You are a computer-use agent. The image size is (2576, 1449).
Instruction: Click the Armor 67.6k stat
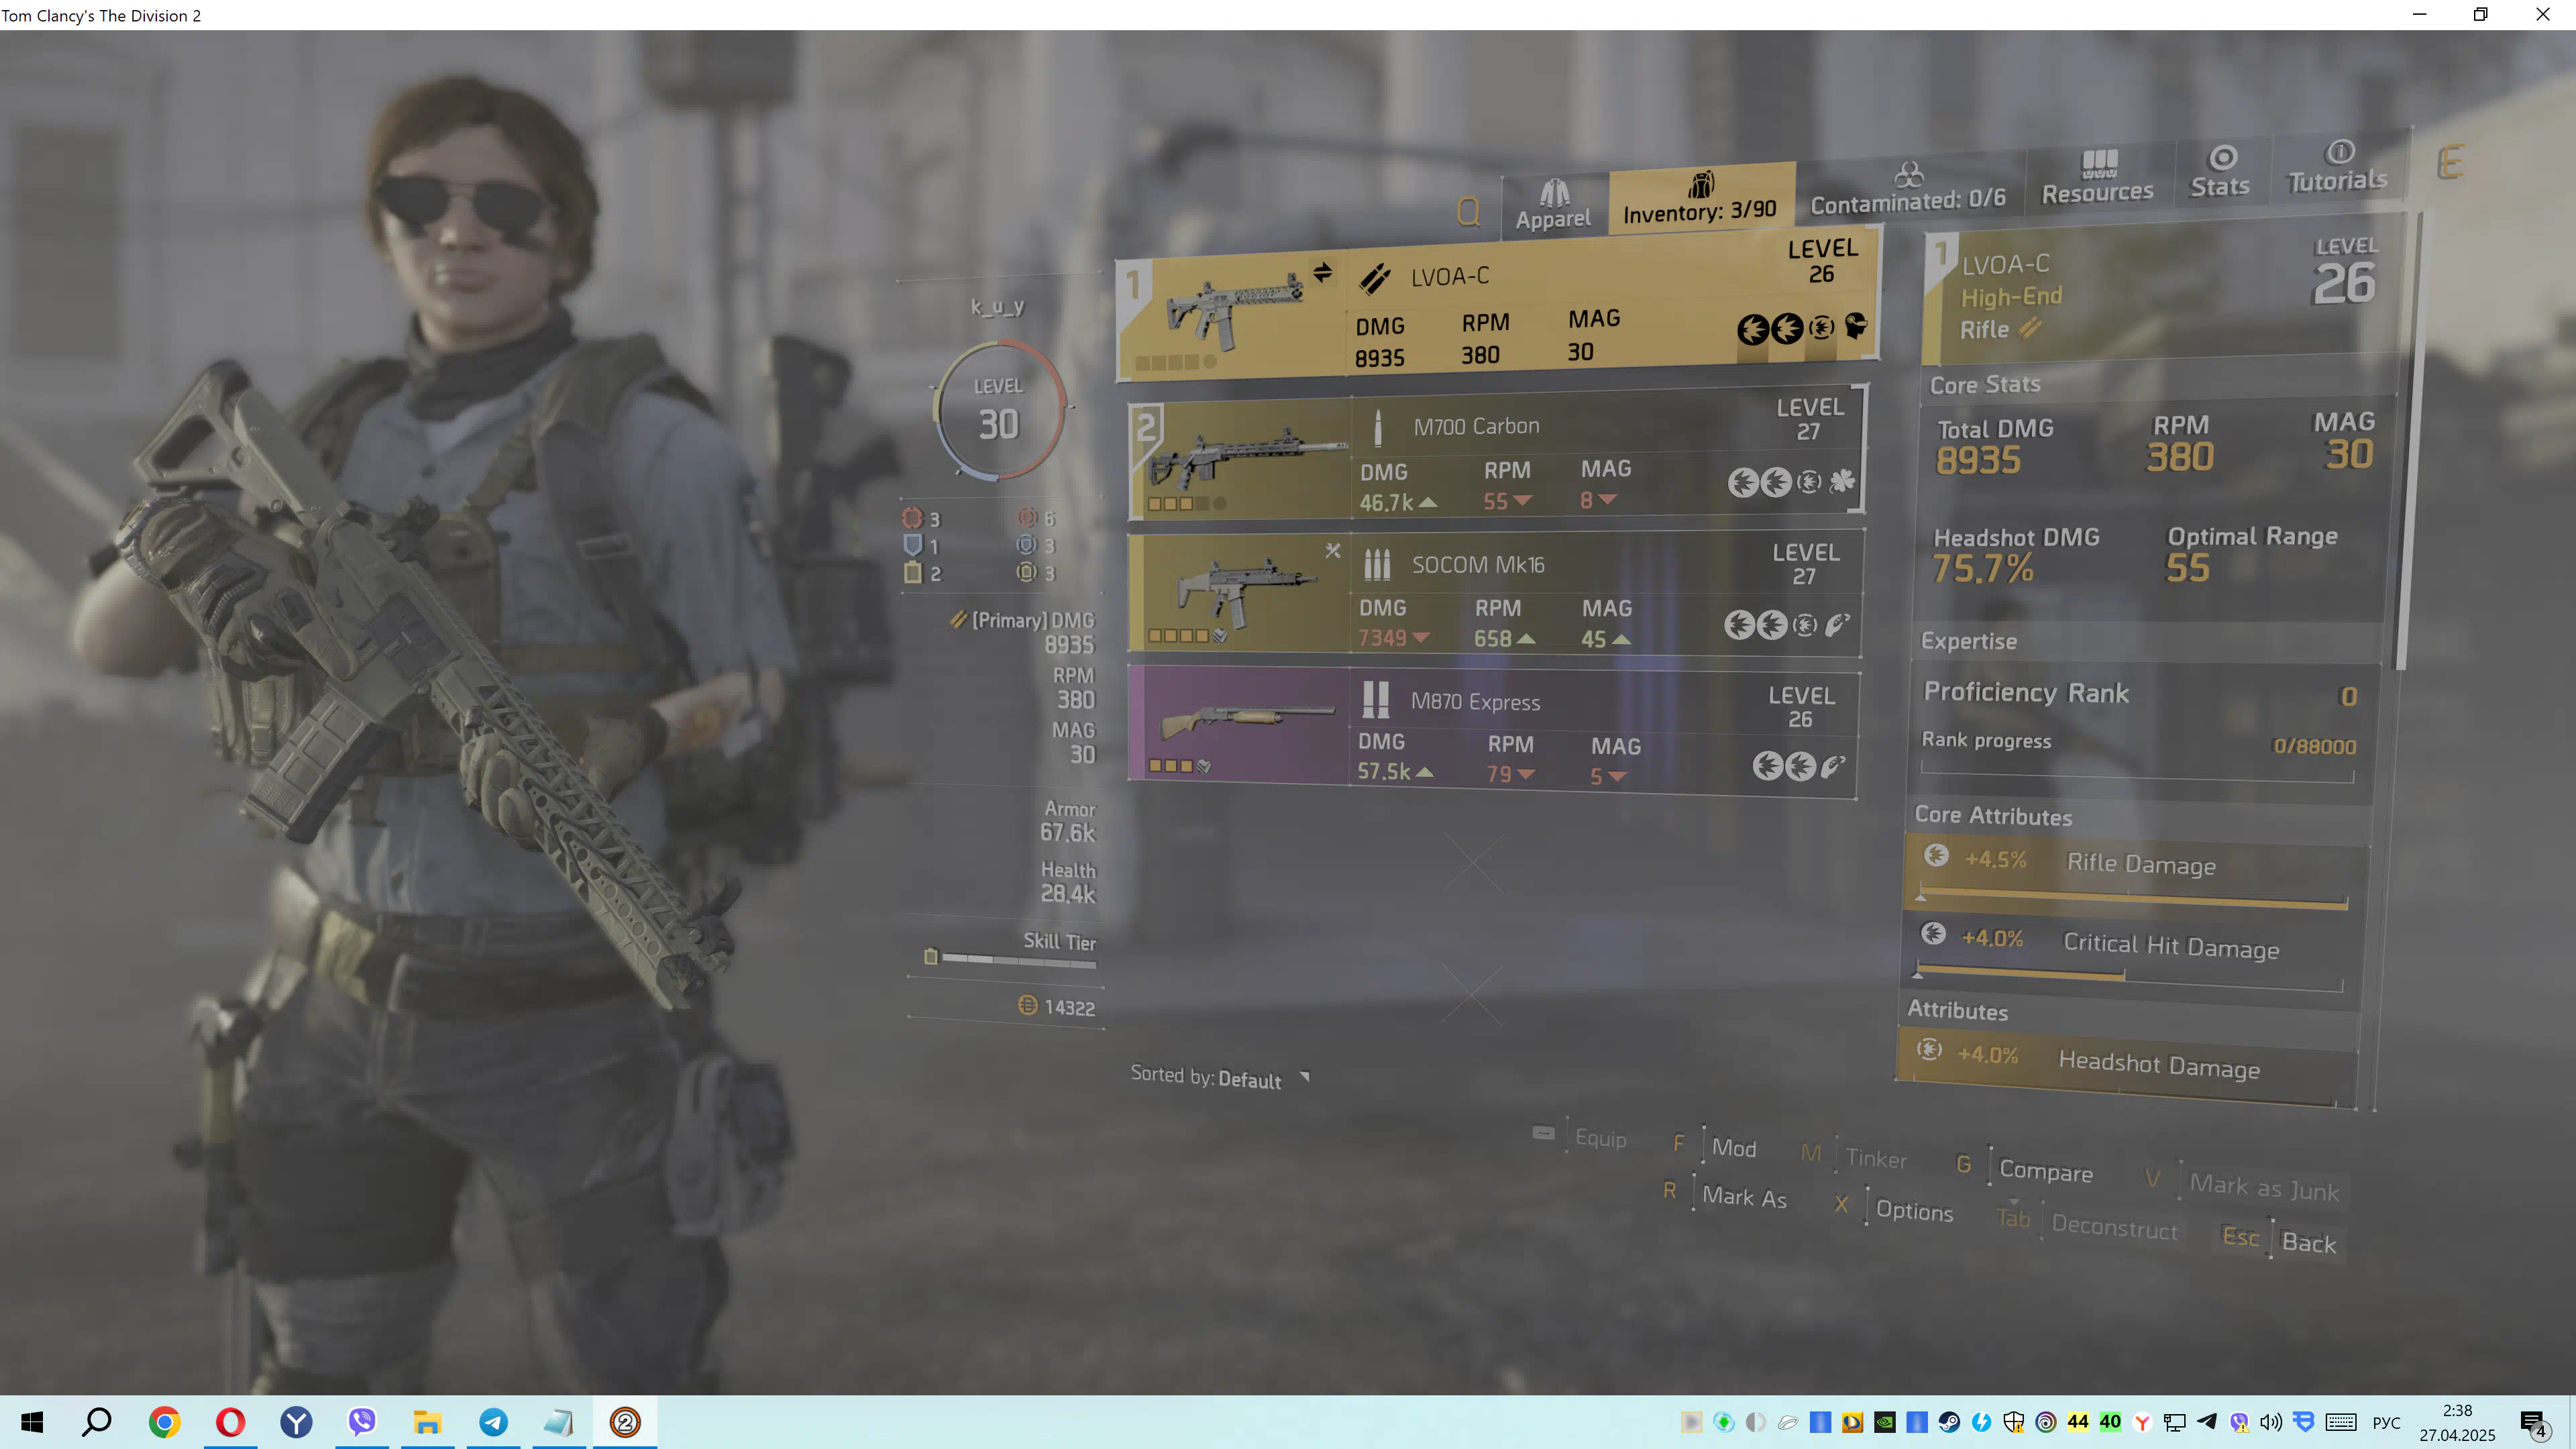[1067, 821]
